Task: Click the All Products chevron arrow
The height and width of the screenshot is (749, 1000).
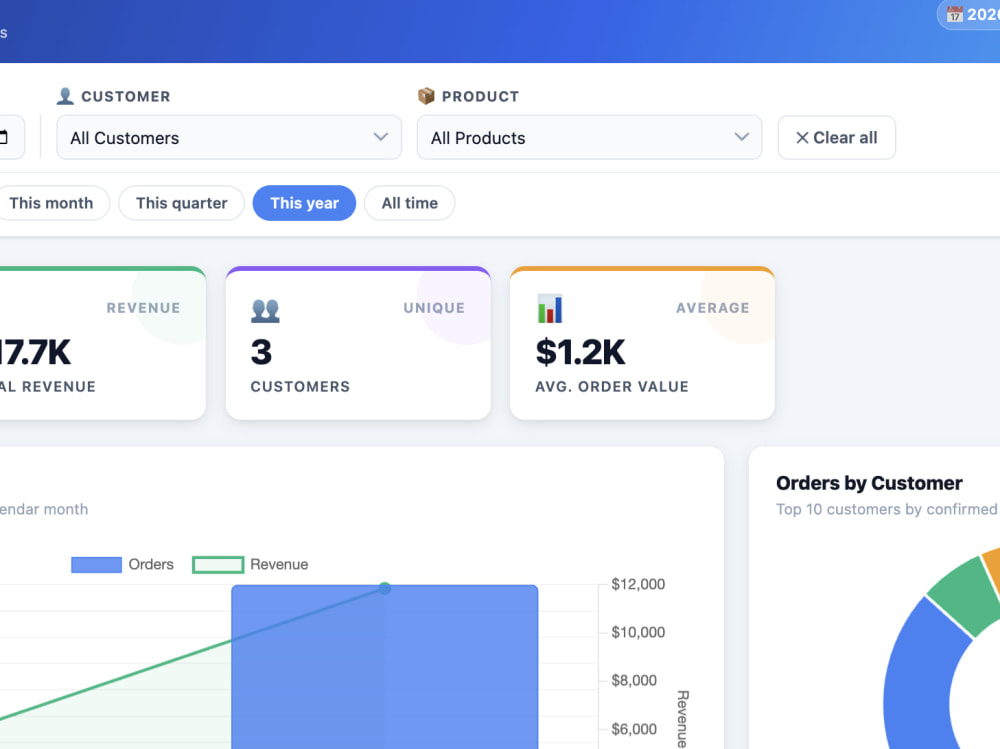Action: (x=741, y=137)
